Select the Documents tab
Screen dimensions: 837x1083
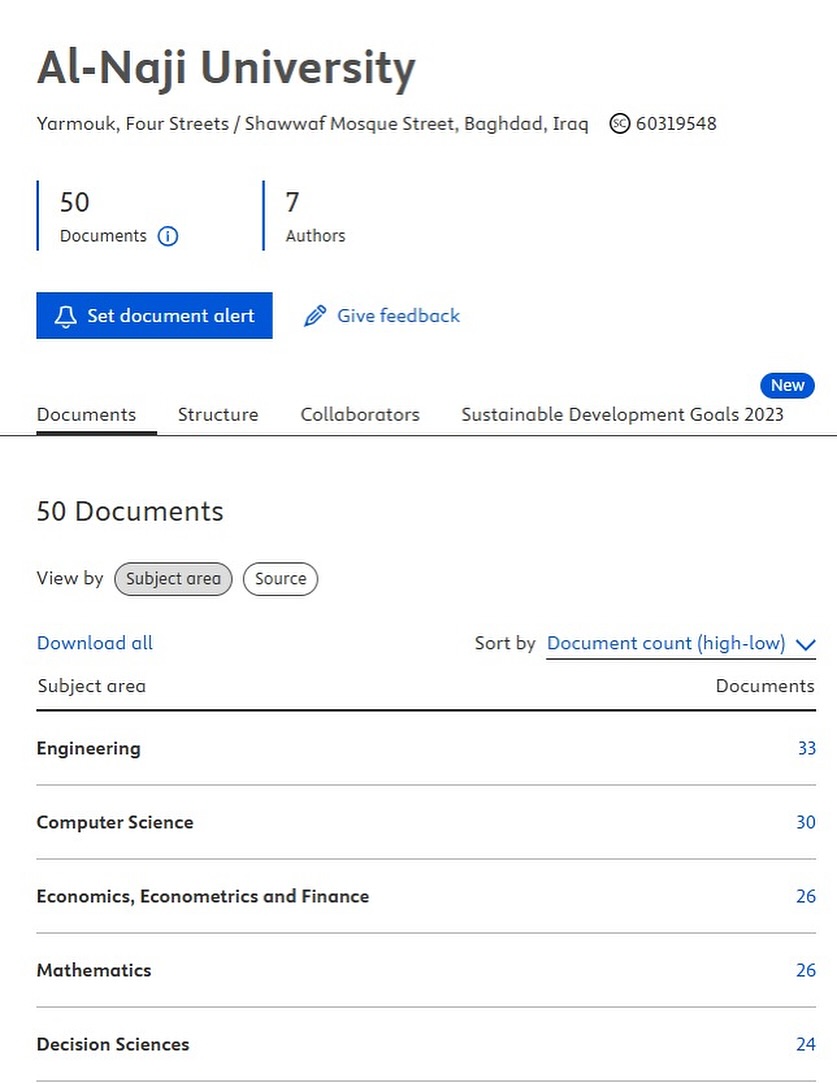86,414
